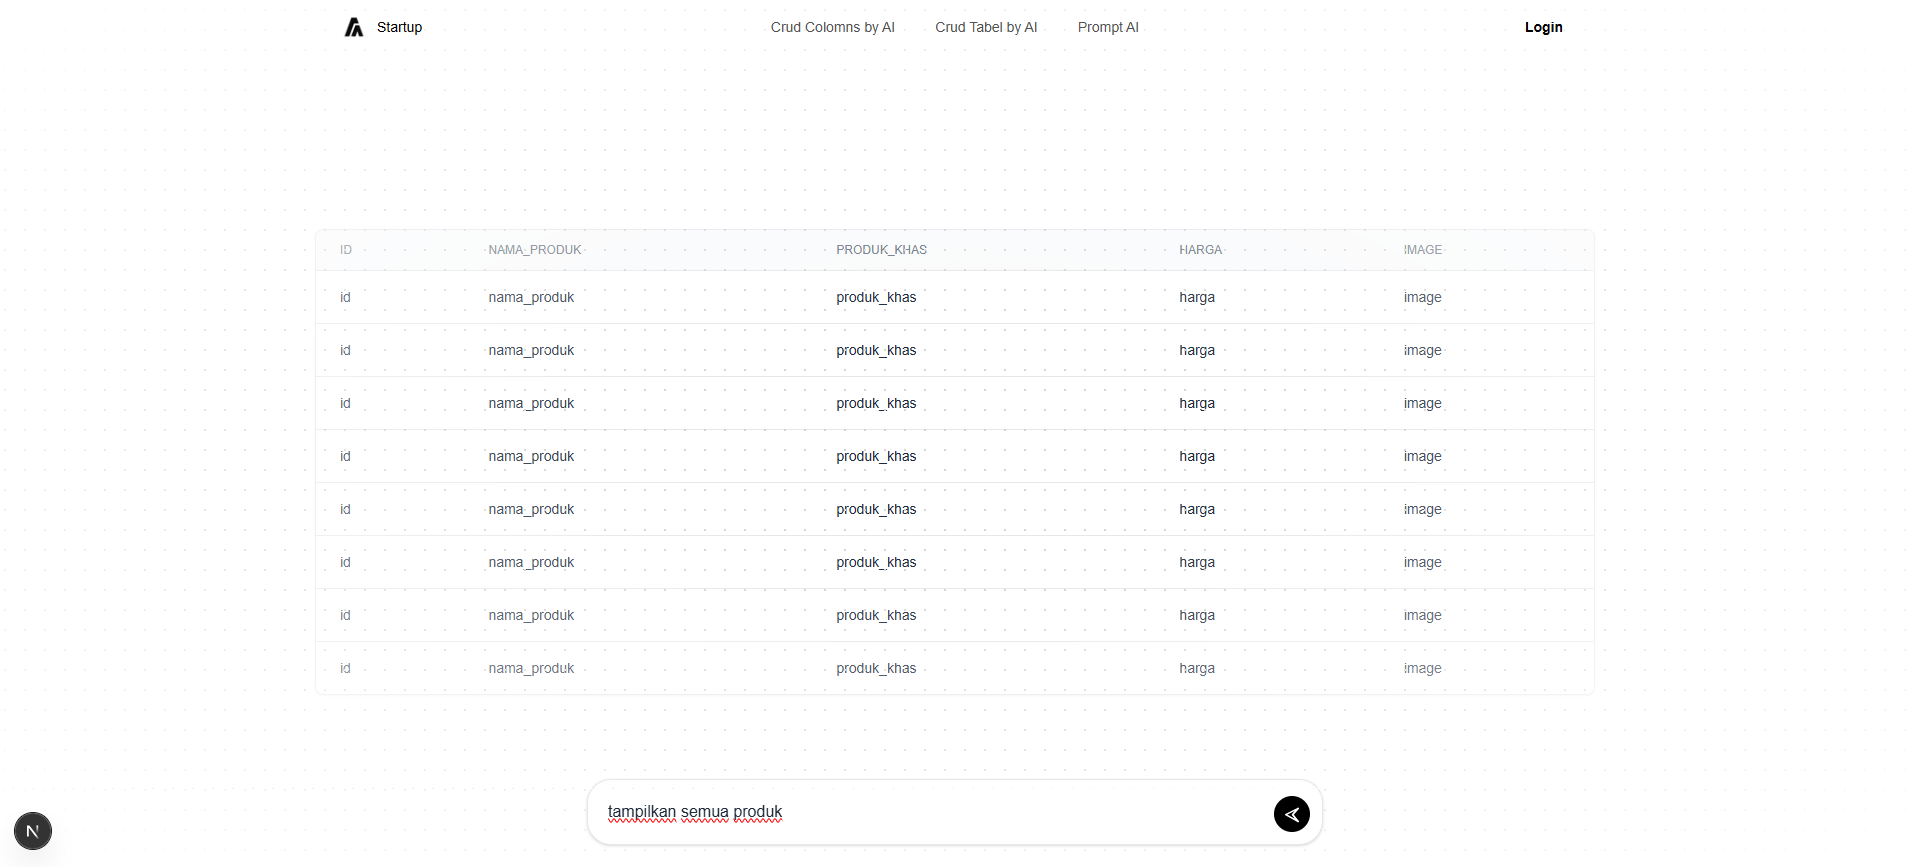
Task: Click the Startup logo icon
Action: pos(353,27)
